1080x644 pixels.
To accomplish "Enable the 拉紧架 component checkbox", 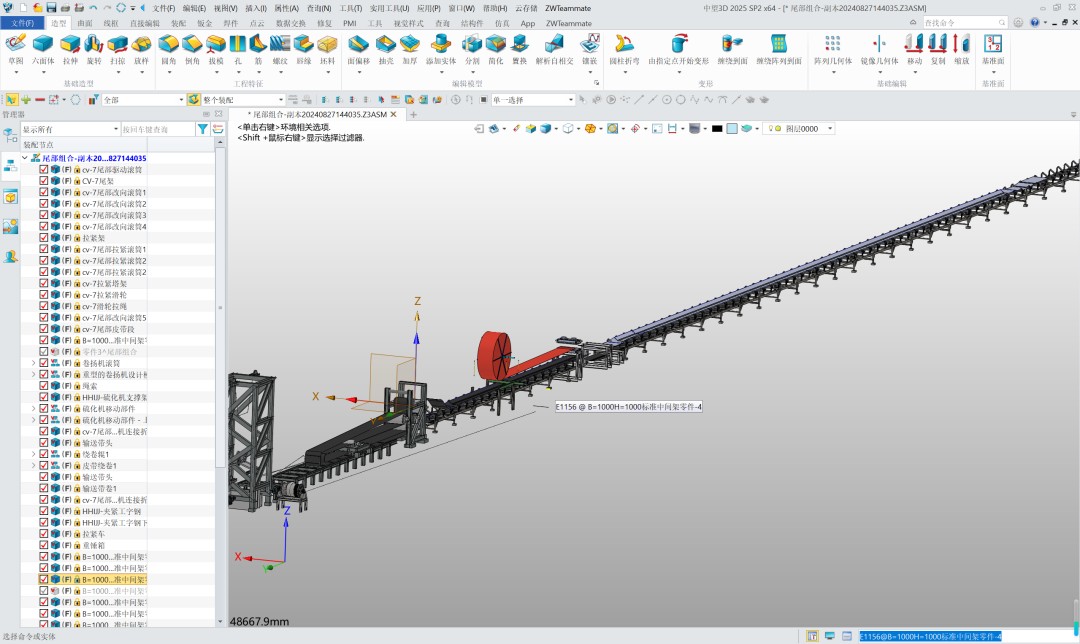I will click(42, 238).
